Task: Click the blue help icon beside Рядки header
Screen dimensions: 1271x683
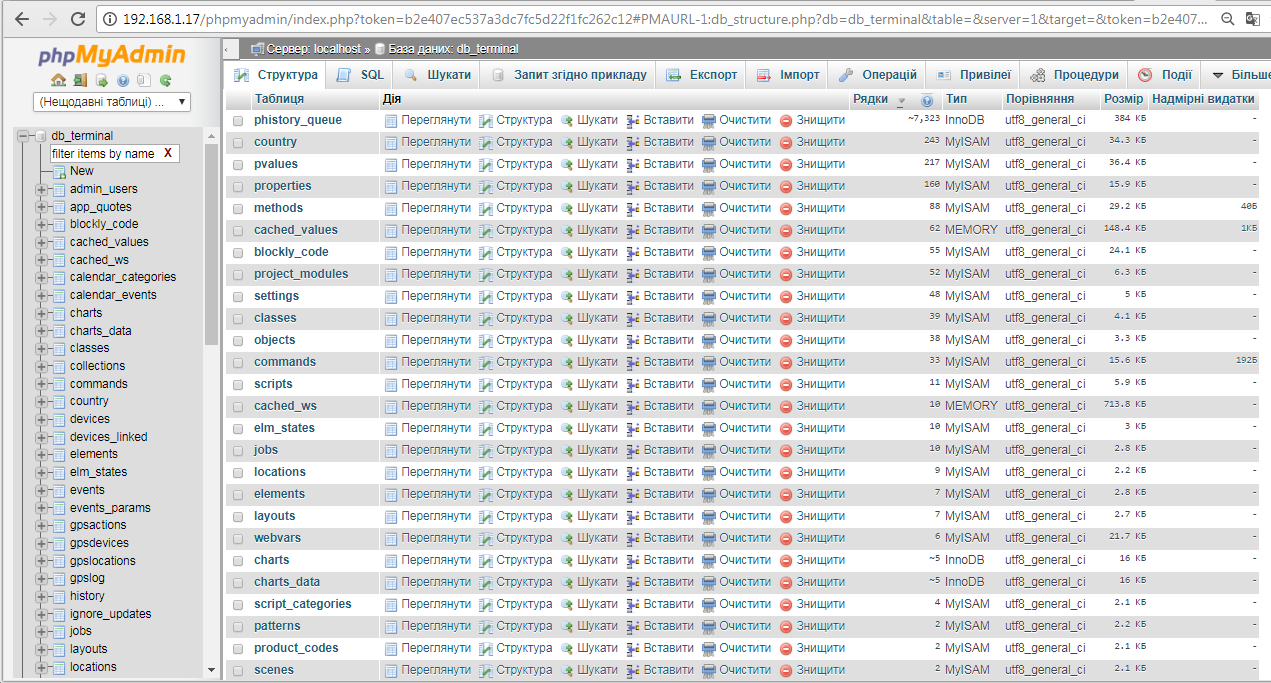Action: click(926, 99)
